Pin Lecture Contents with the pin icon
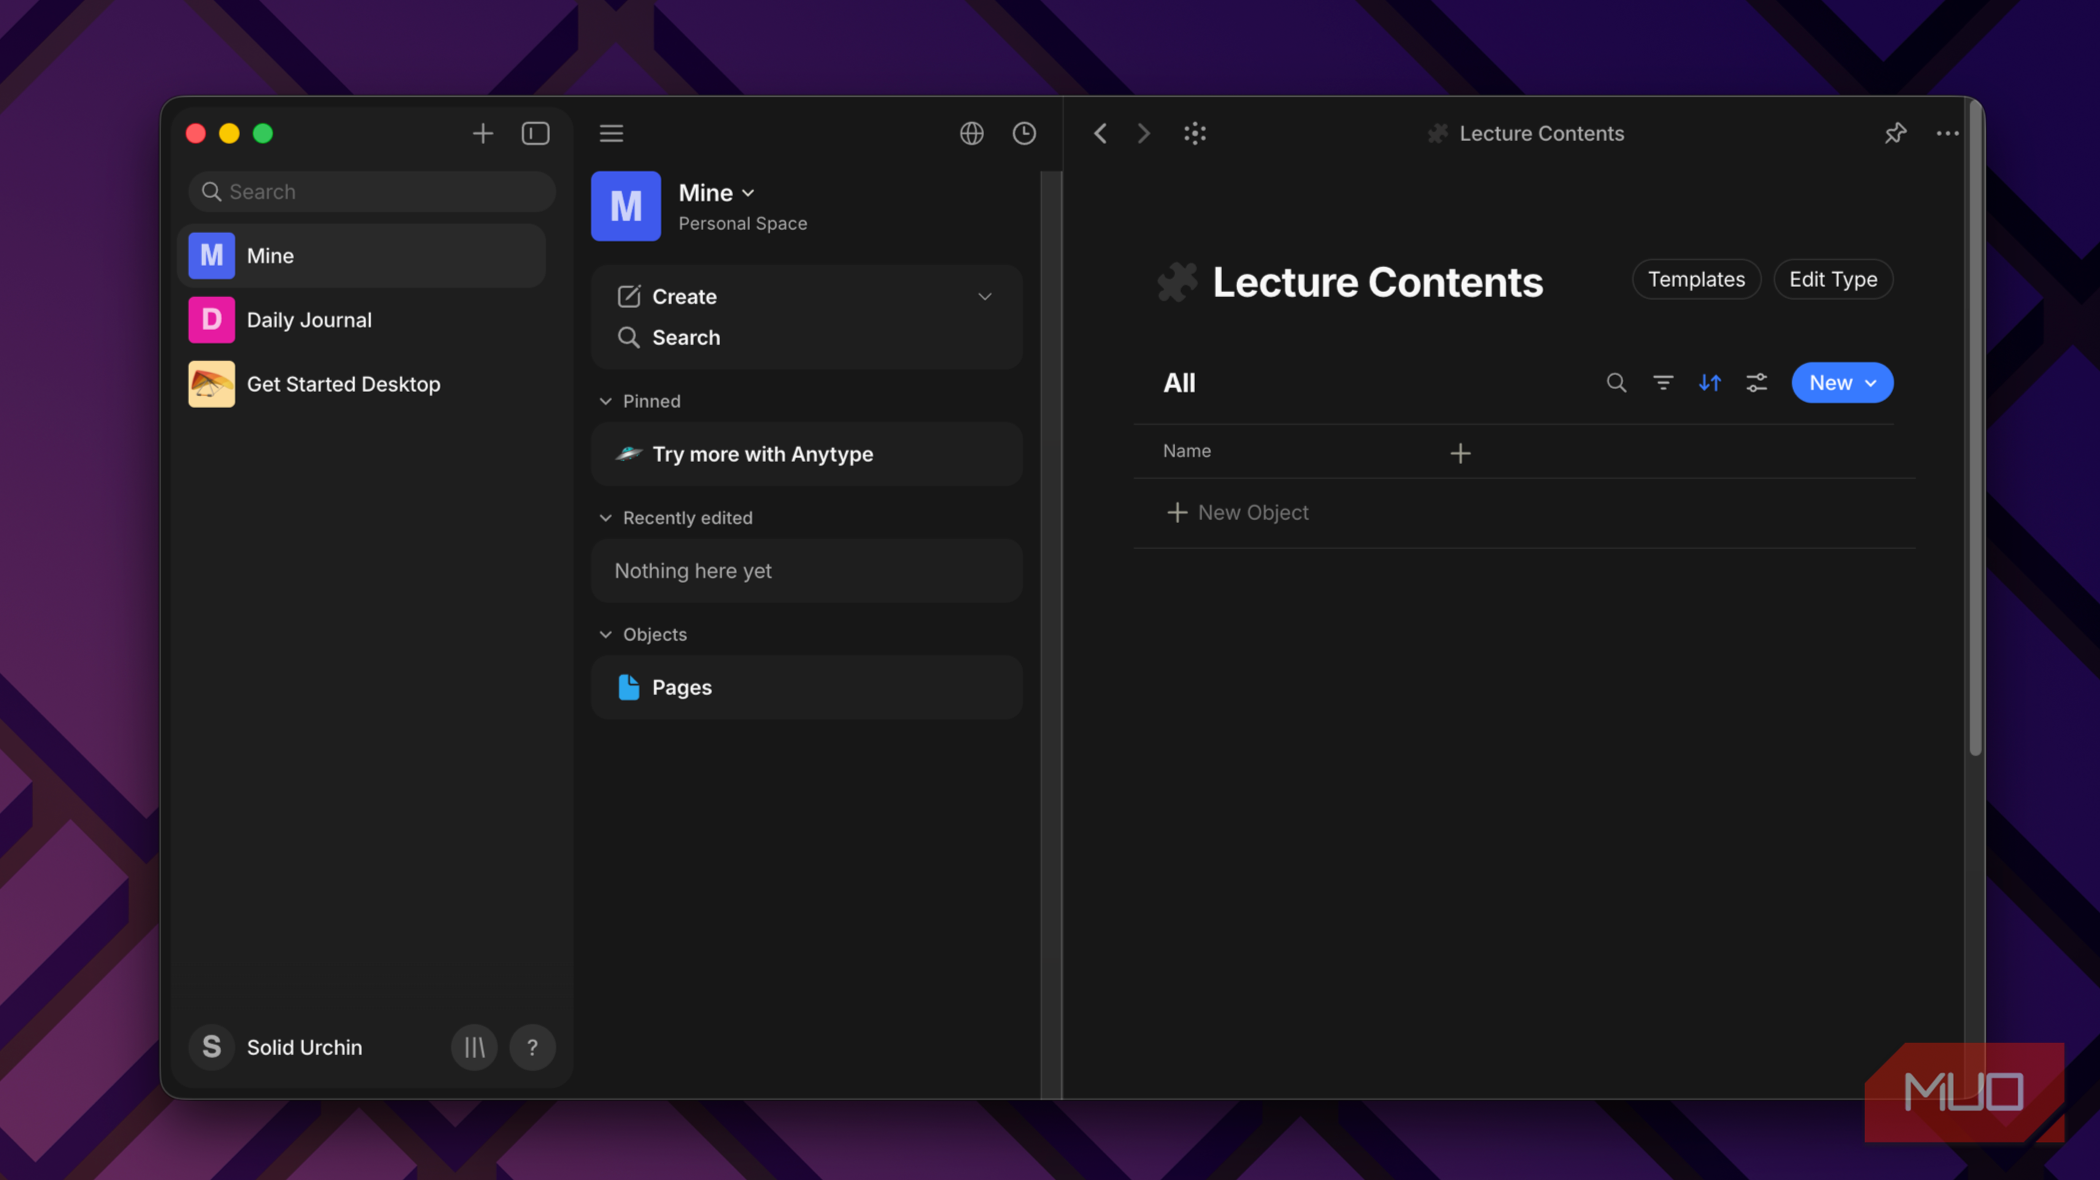Viewport: 2100px width, 1180px height. [x=1895, y=133]
